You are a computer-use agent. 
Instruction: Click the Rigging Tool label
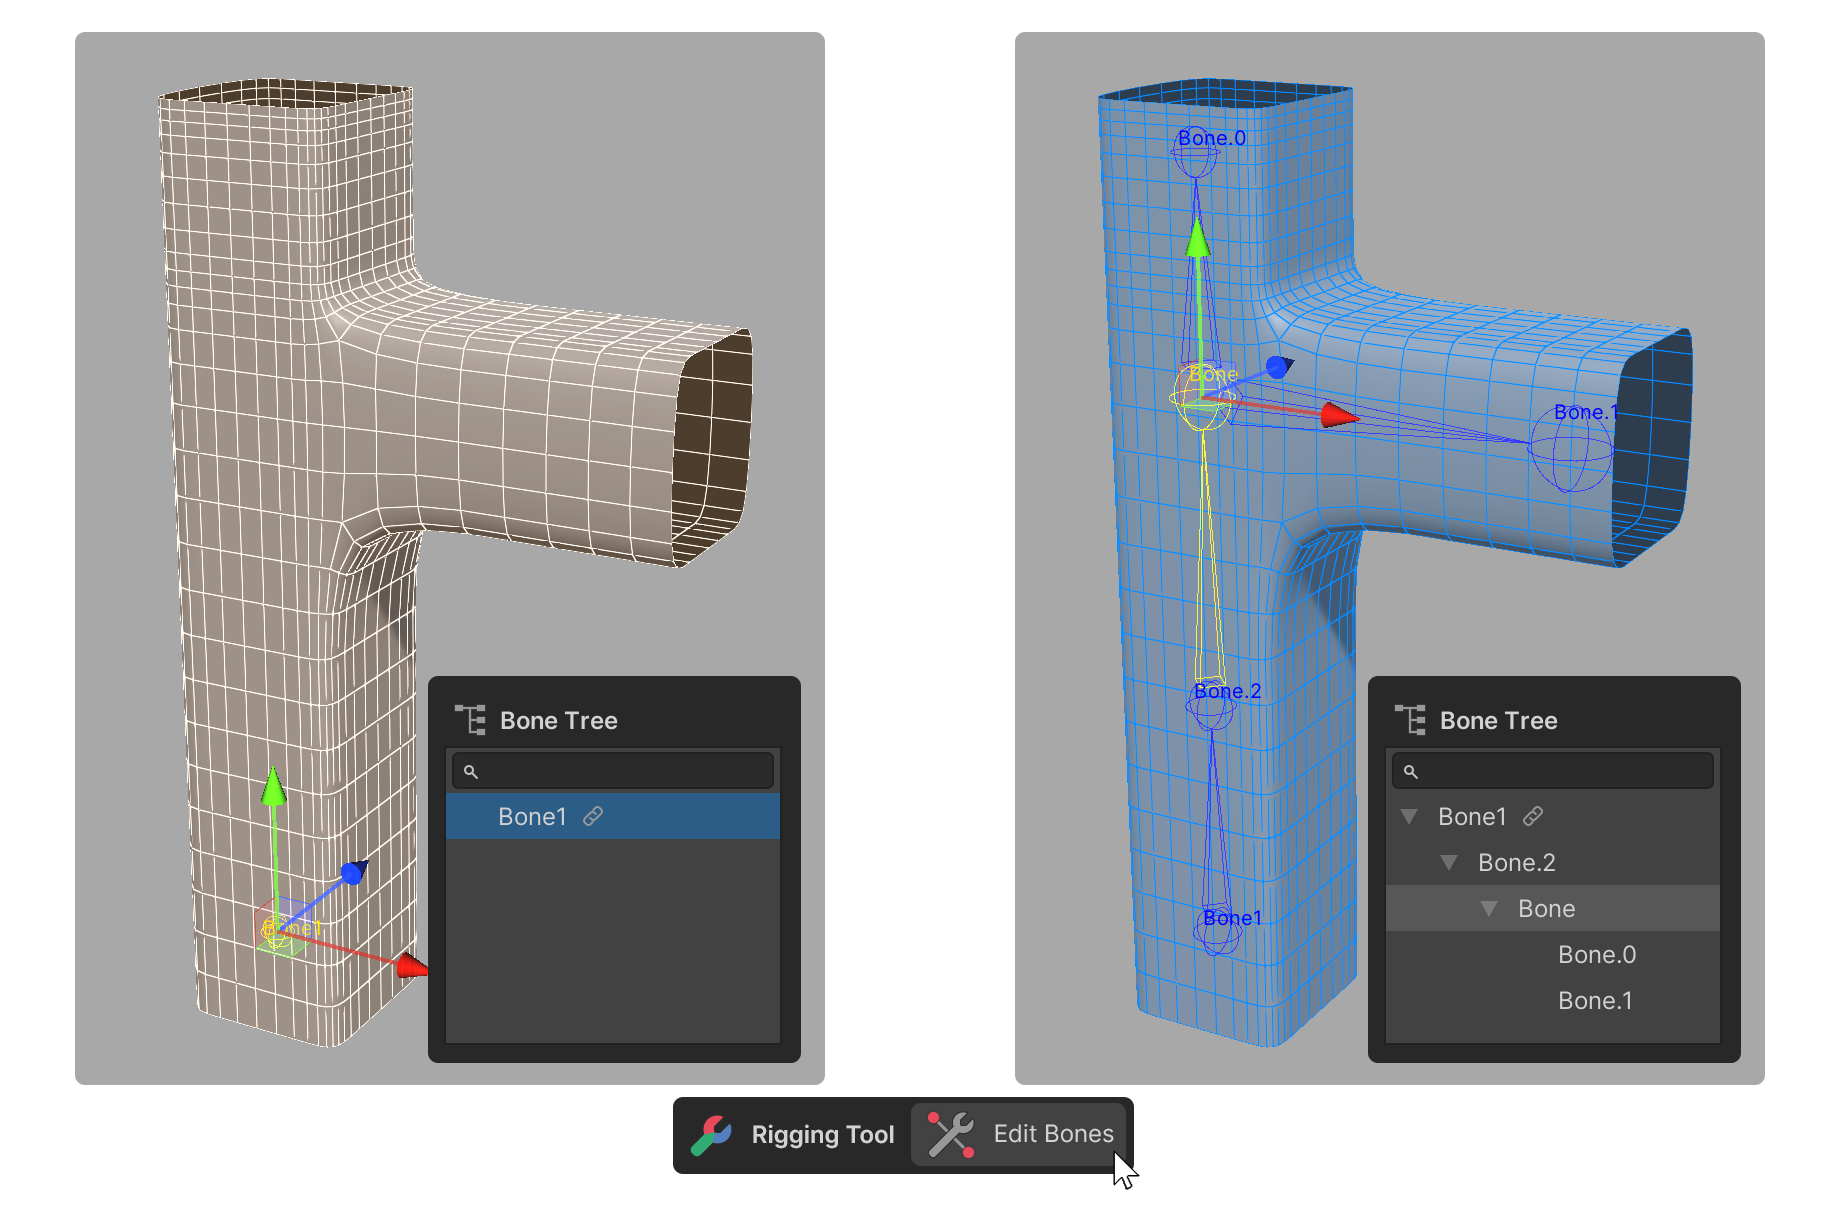point(822,1135)
